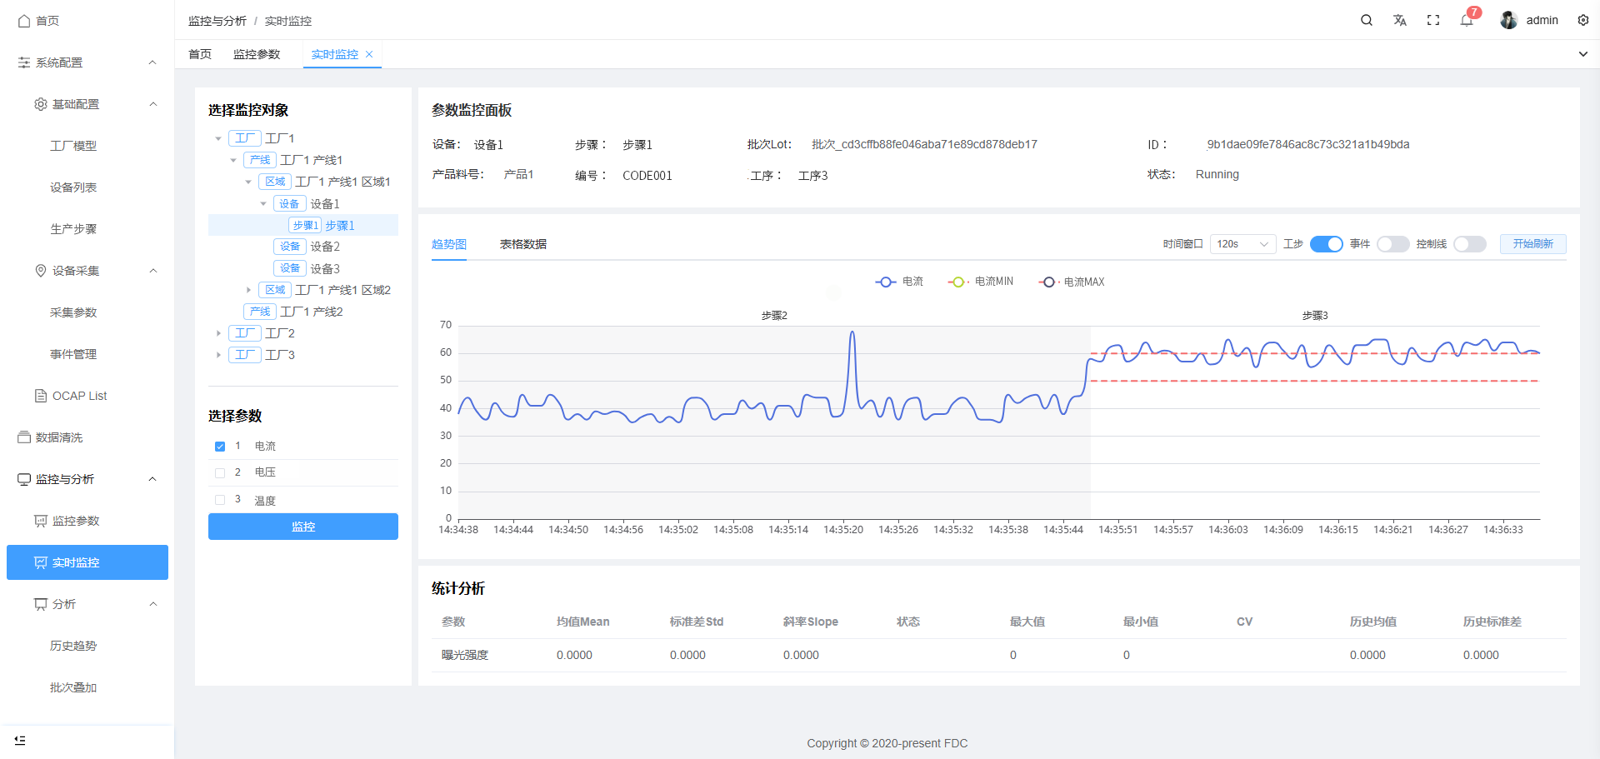
Task: Click the 实时监控 sidebar icon
Action: [x=41, y=563]
